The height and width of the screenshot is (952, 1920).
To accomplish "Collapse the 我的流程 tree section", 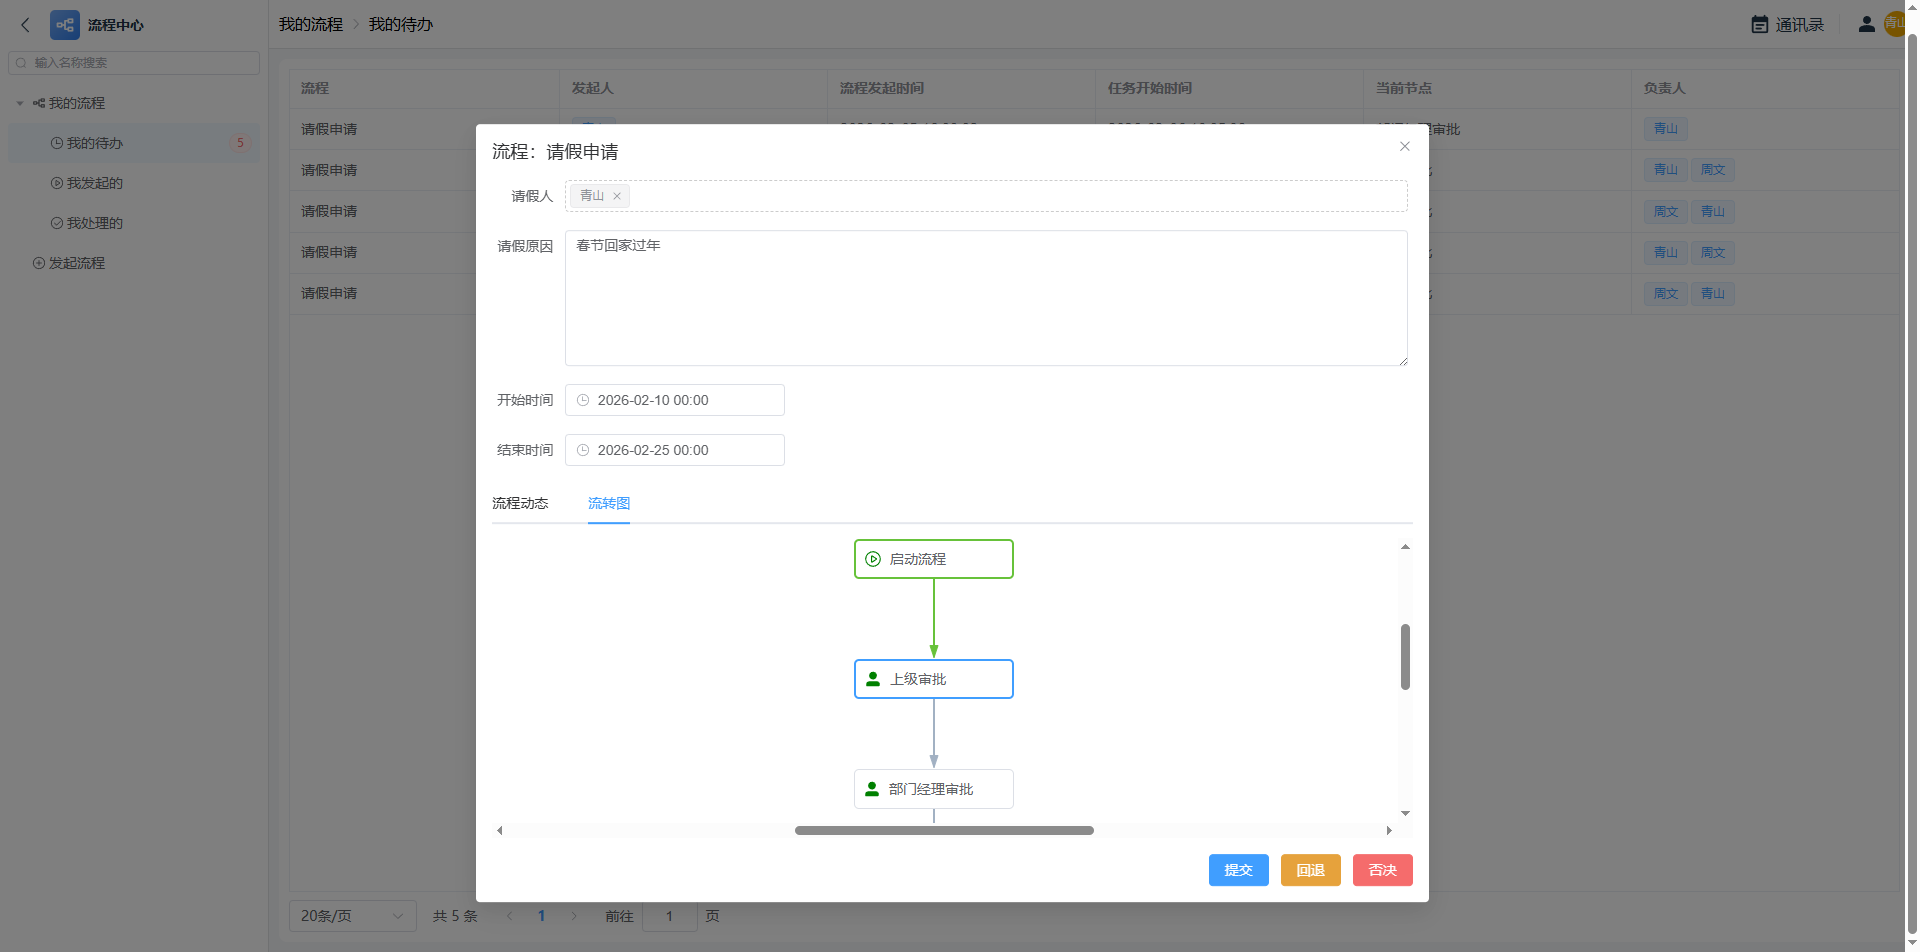I will (20, 103).
